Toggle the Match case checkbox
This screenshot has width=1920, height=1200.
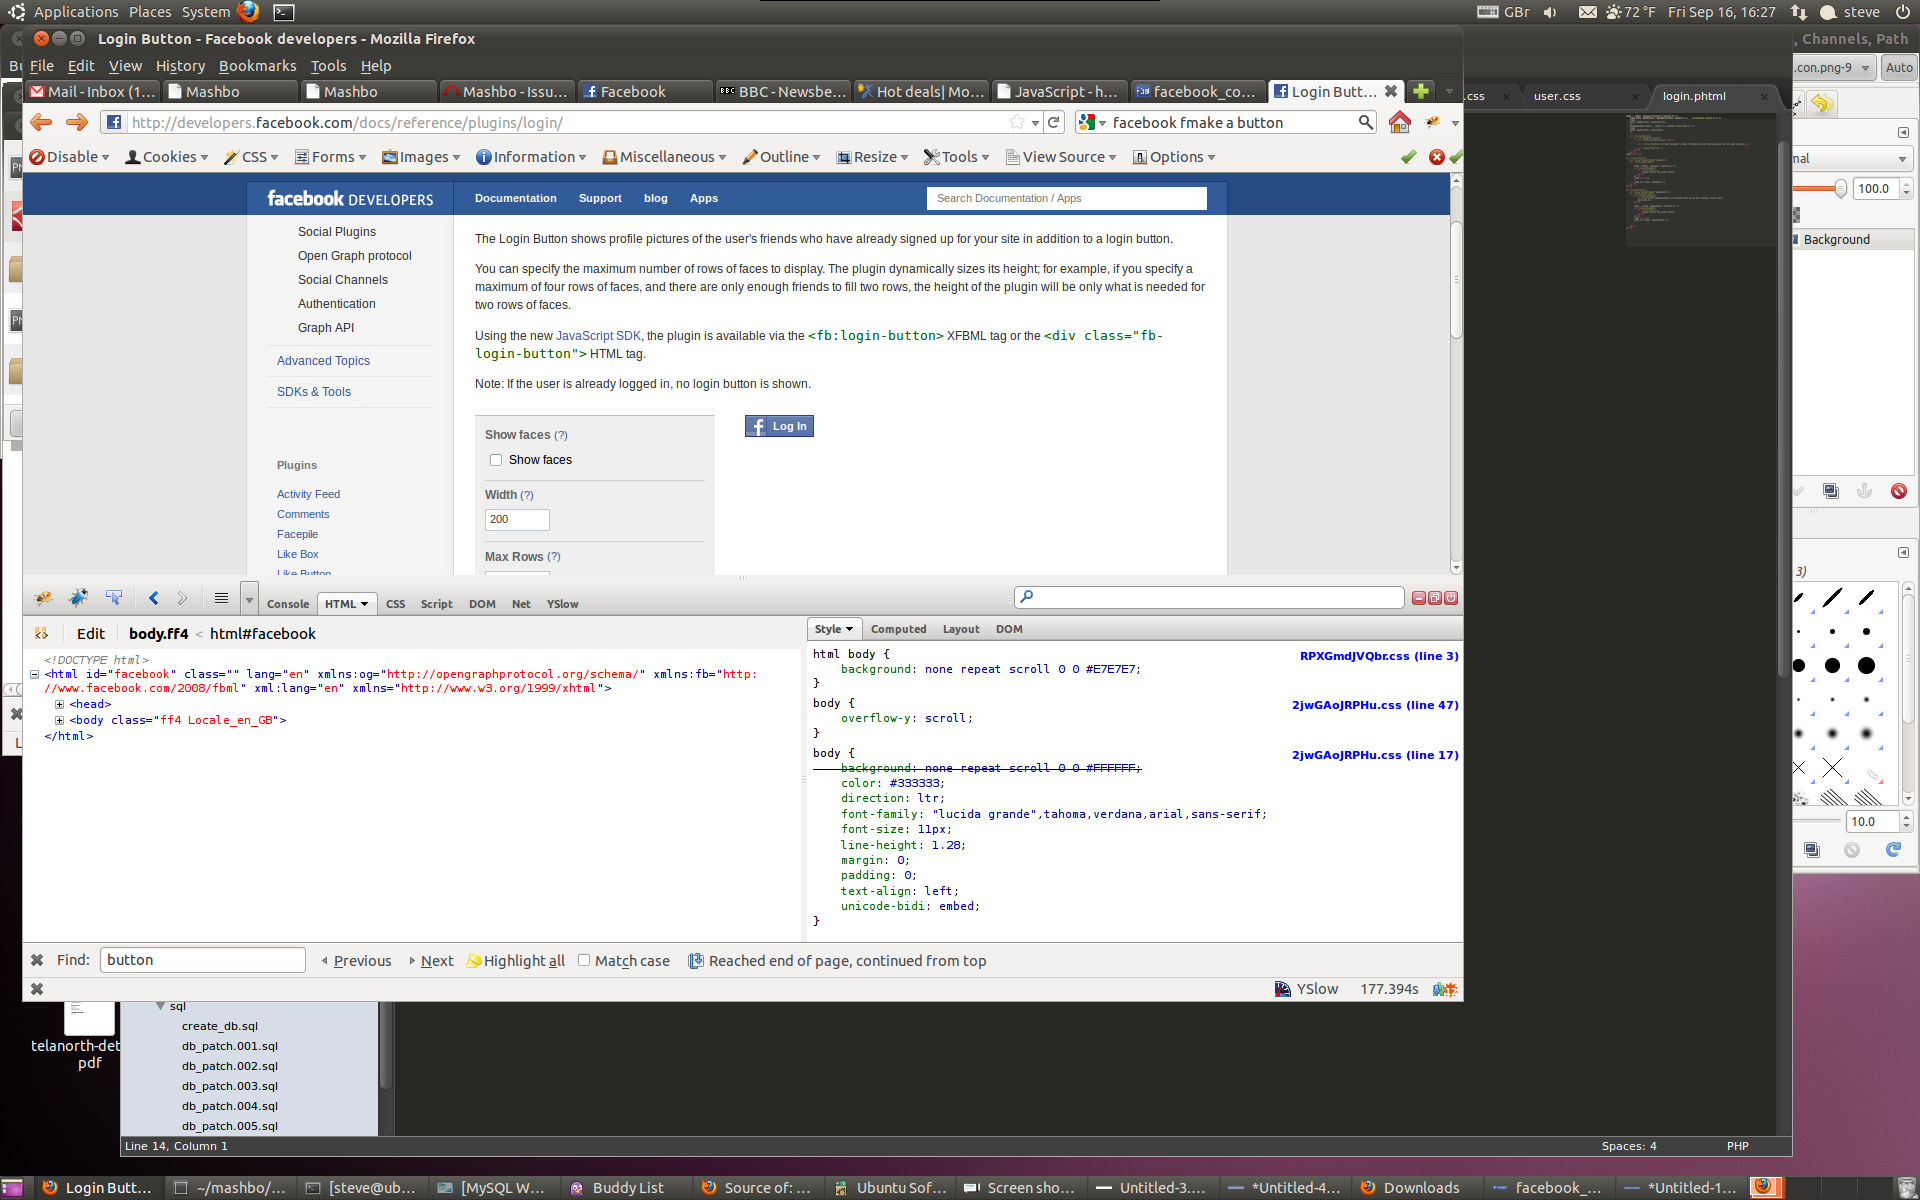click(584, 960)
